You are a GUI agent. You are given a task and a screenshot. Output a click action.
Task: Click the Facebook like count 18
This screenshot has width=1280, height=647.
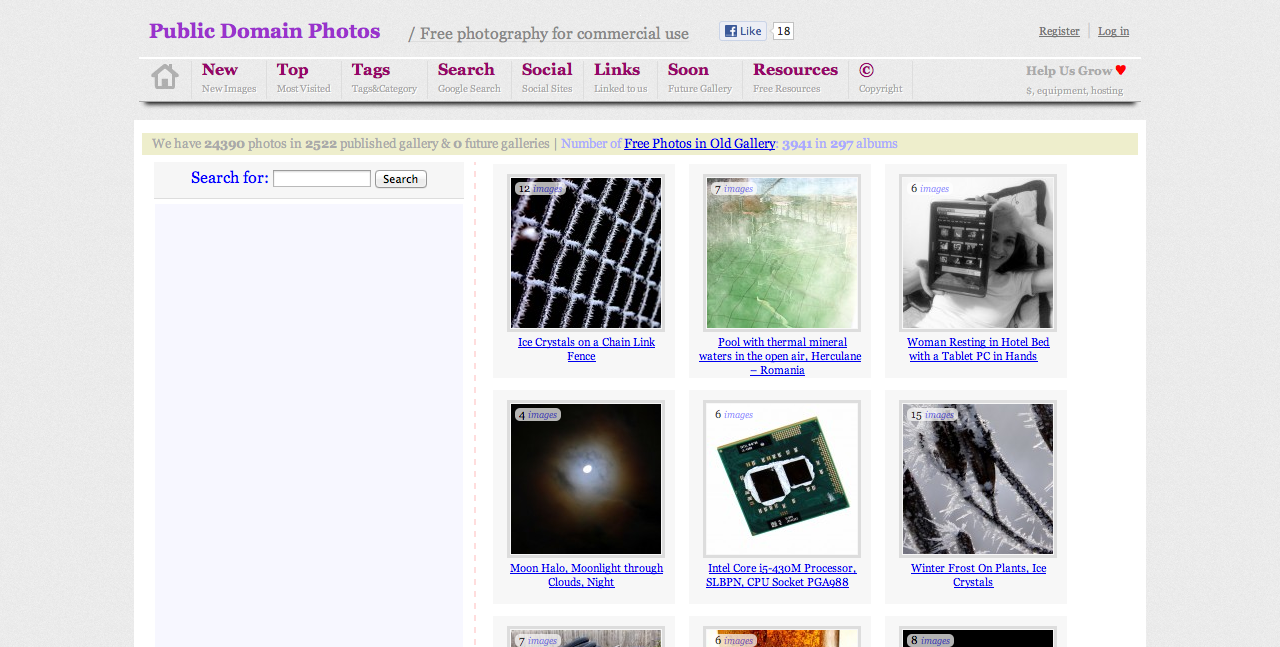[x=783, y=31]
